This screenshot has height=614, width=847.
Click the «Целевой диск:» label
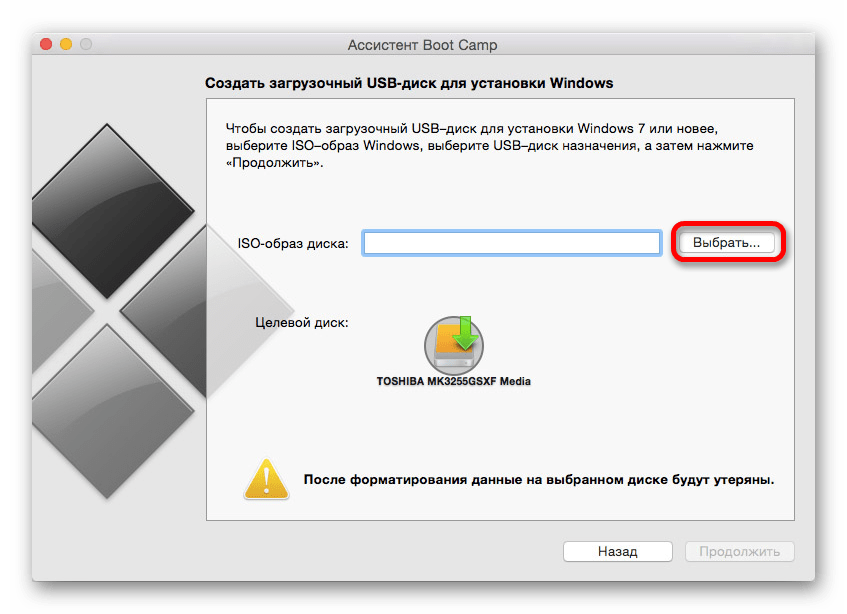[303, 322]
